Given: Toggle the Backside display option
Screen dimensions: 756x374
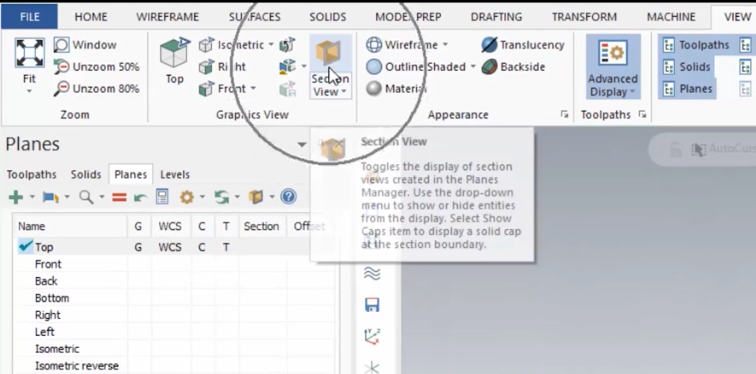Looking at the screenshot, I should 514,67.
